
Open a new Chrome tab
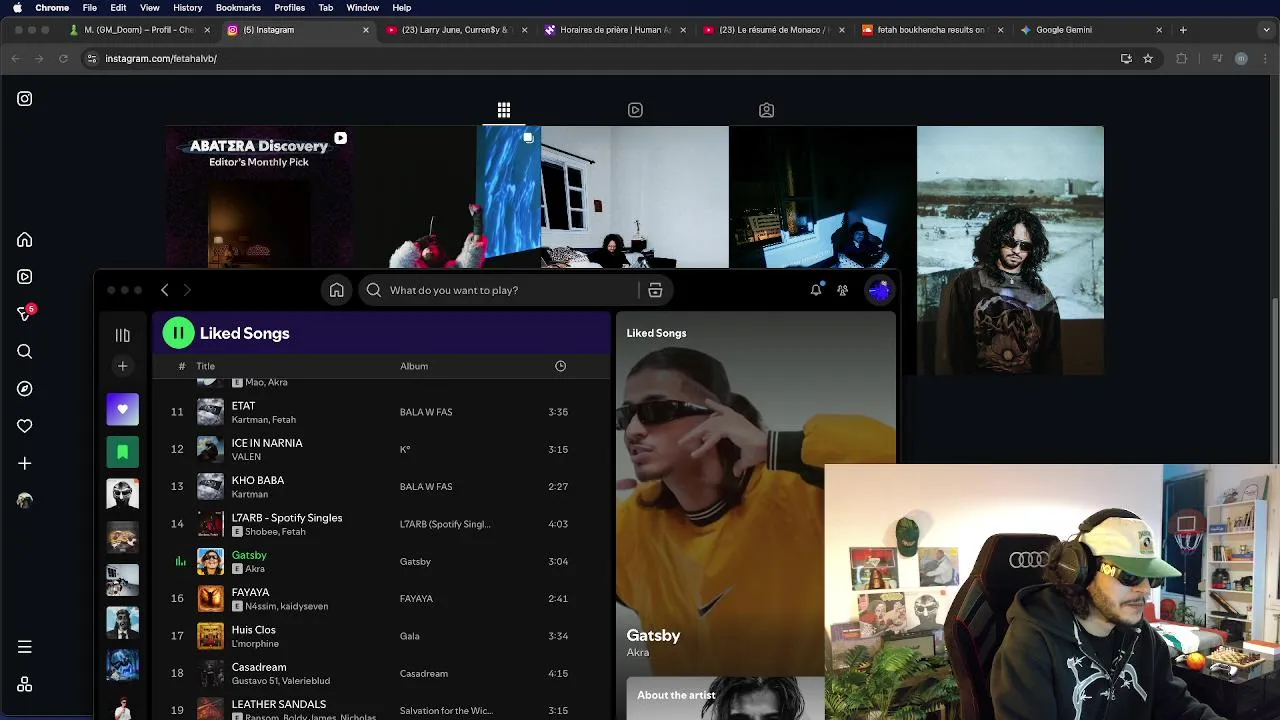1183,30
